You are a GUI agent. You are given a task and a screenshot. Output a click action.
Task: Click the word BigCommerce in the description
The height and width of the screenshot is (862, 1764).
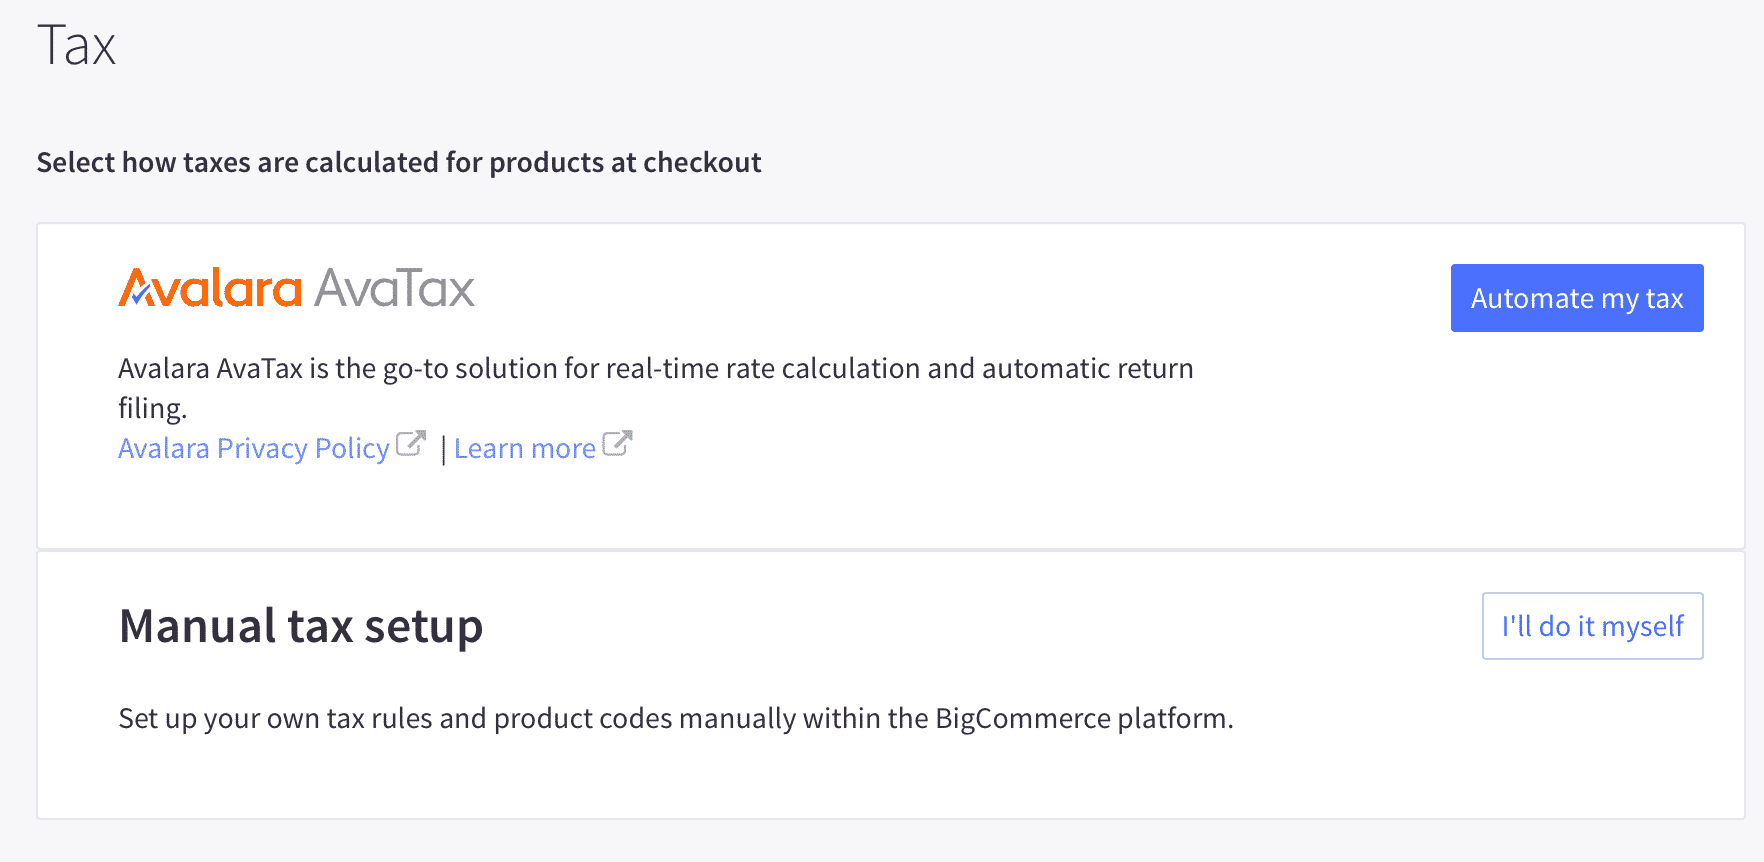point(1023,718)
